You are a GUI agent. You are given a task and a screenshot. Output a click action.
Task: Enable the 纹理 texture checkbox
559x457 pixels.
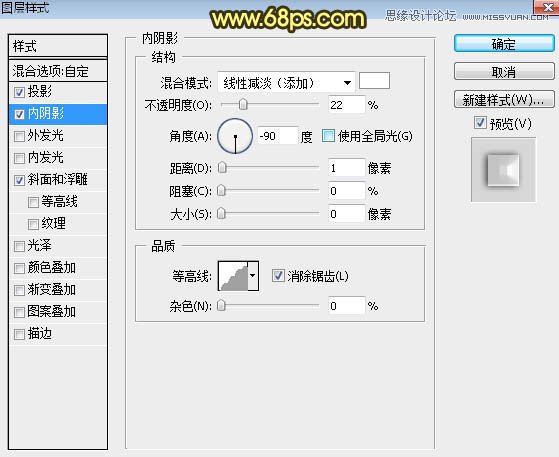point(33,224)
